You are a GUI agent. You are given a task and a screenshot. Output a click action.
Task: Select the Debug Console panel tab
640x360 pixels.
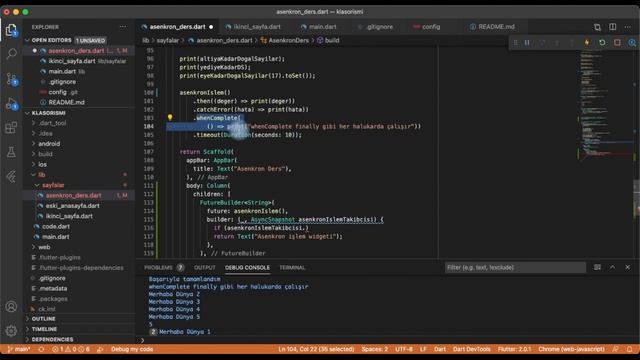pos(247,268)
